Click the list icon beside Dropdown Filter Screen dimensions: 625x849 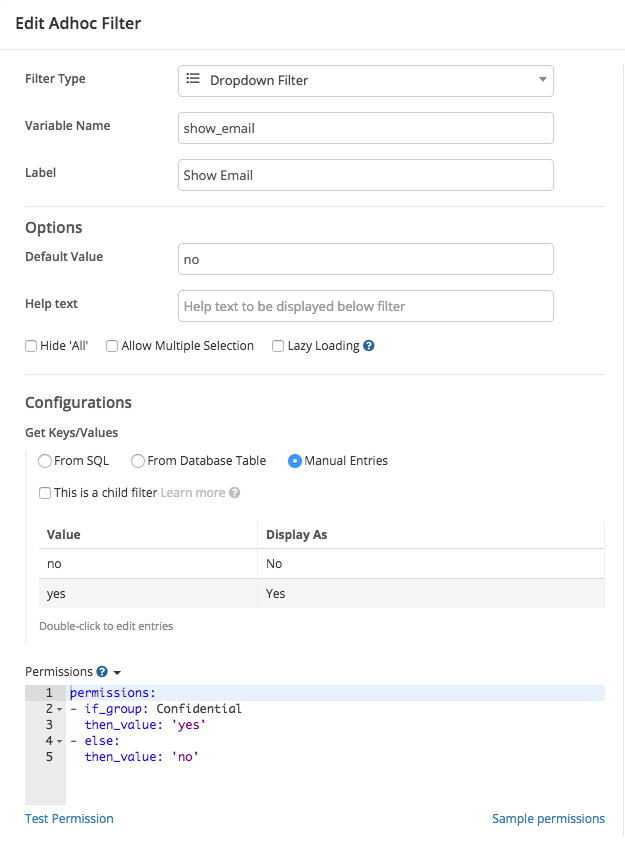(193, 81)
